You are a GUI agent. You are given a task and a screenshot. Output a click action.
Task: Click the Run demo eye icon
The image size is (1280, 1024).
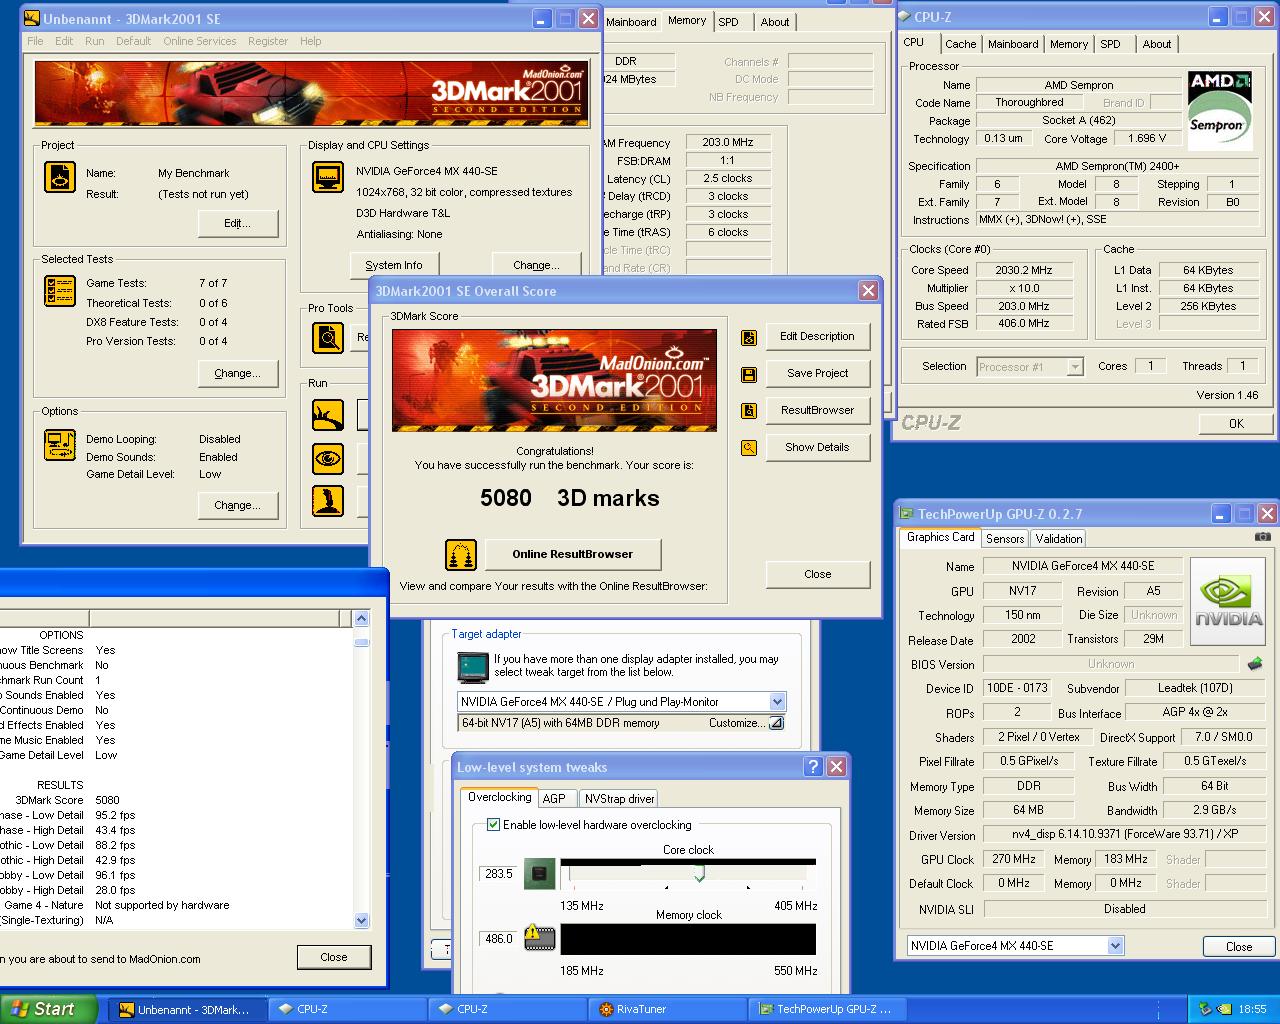tap(328, 459)
